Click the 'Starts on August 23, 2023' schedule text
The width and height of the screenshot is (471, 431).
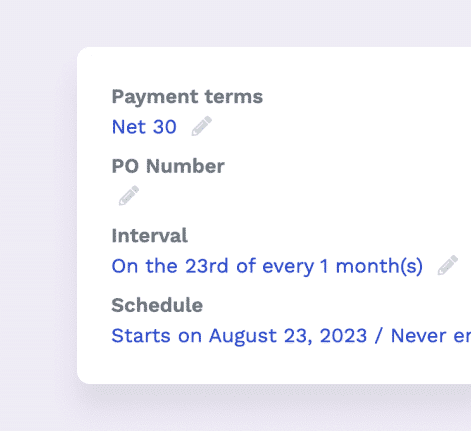[239, 336]
